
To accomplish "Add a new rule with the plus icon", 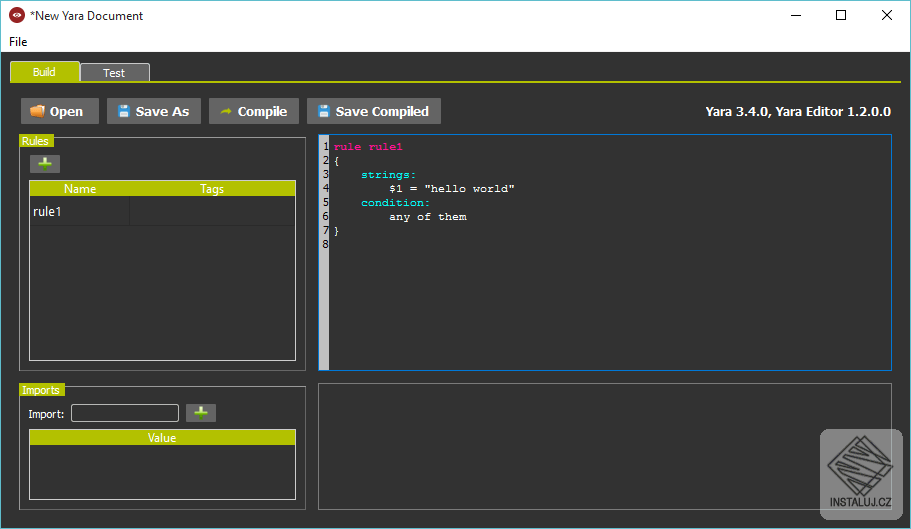I will click(x=45, y=163).
